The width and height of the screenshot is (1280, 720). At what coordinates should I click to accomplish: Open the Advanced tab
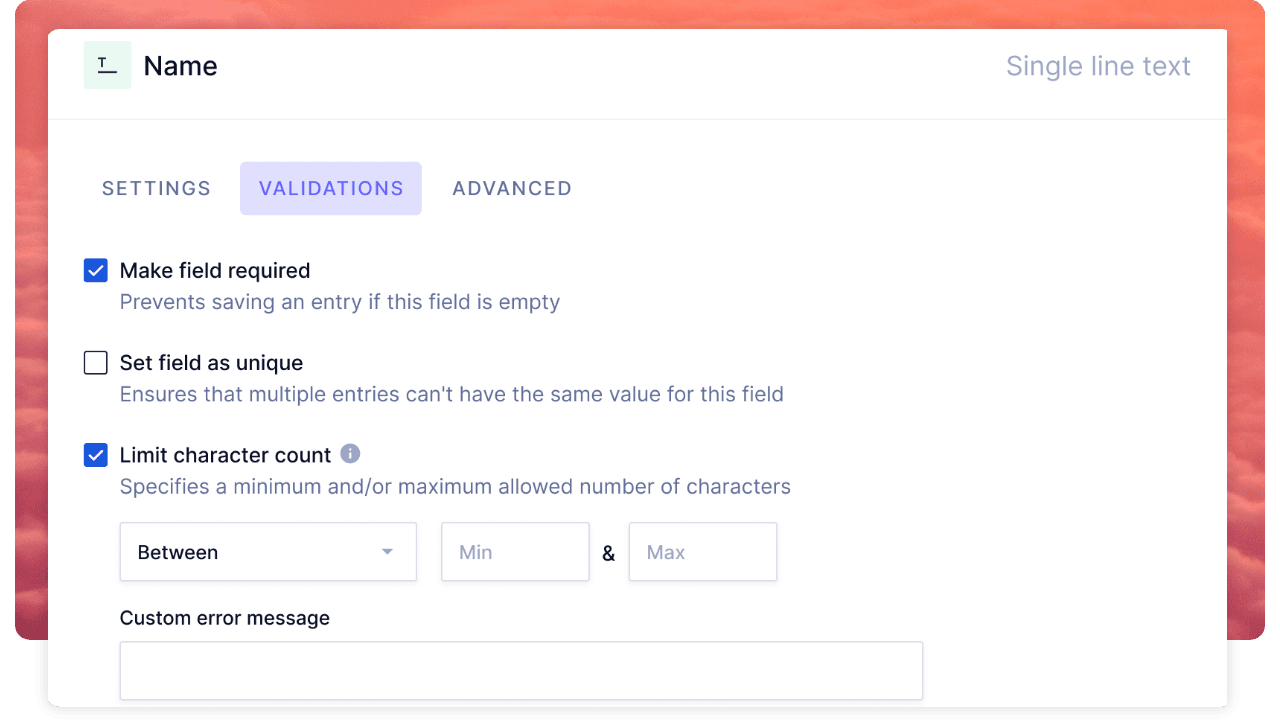tap(512, 188)
